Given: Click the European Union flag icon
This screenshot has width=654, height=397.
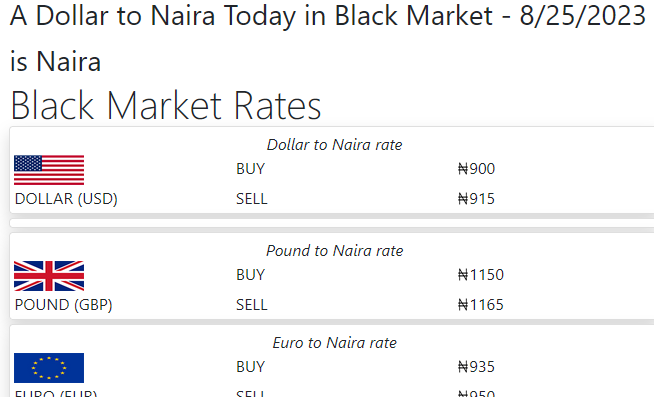Looking at the screenshot, I should click(x=49, y=368).
